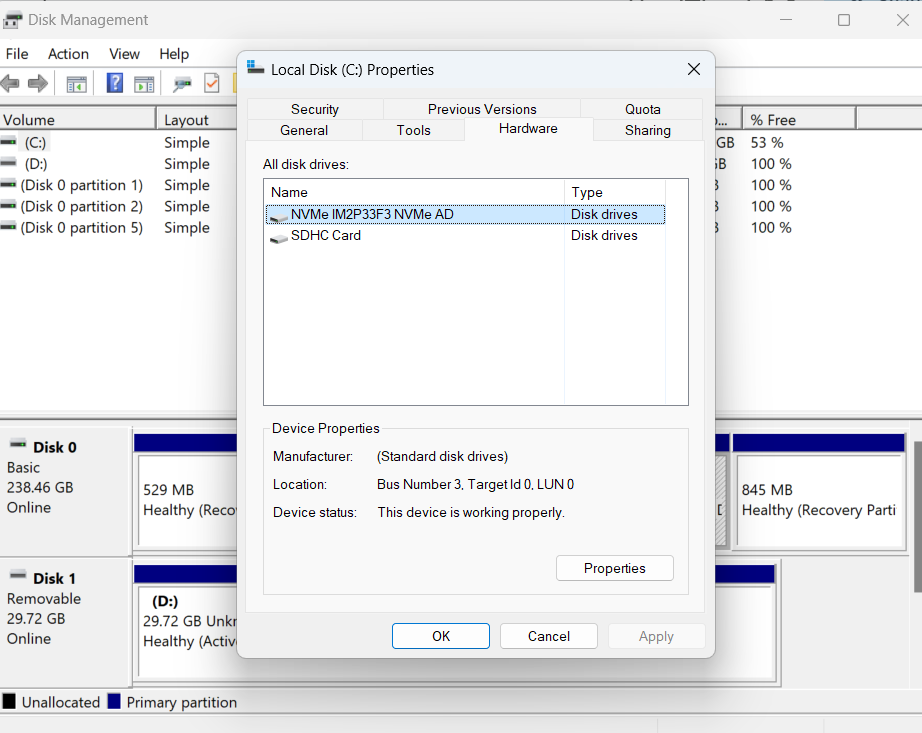Viewport: 922px width, 733px height.
Task: Click the Show/Hide Console Tree icon
Action: coord(76,83)
